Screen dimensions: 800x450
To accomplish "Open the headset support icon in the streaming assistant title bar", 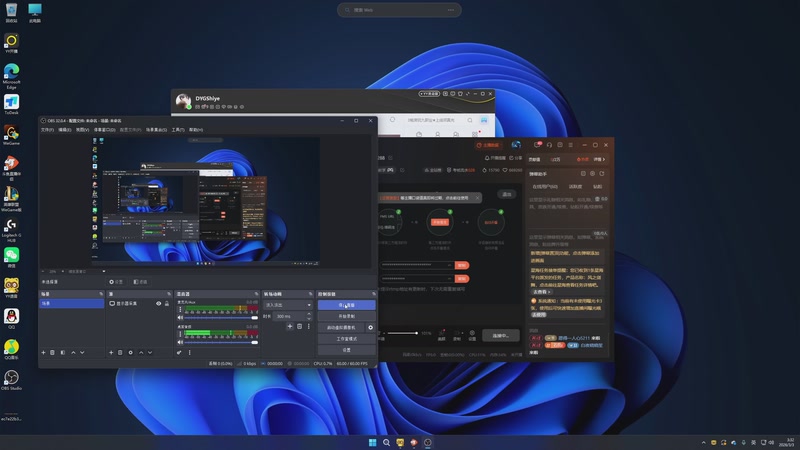I will click(x=549, y=145).
